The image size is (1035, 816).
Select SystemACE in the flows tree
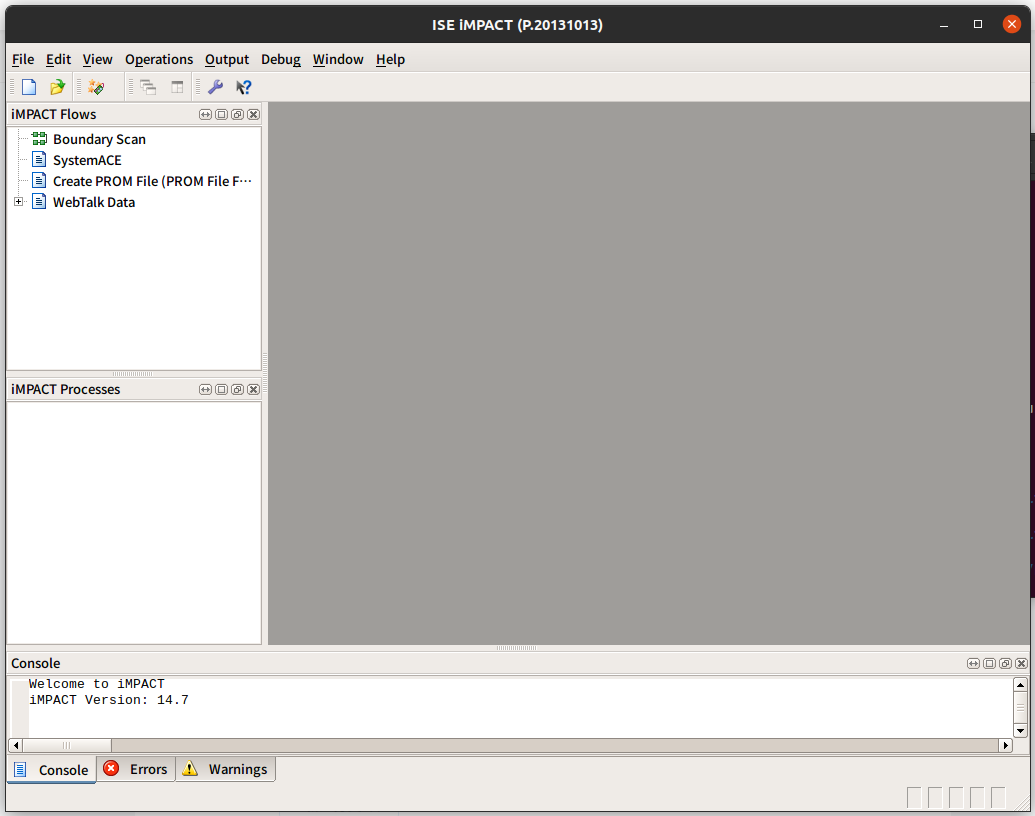pyautogui.click(x=88, y=160)
